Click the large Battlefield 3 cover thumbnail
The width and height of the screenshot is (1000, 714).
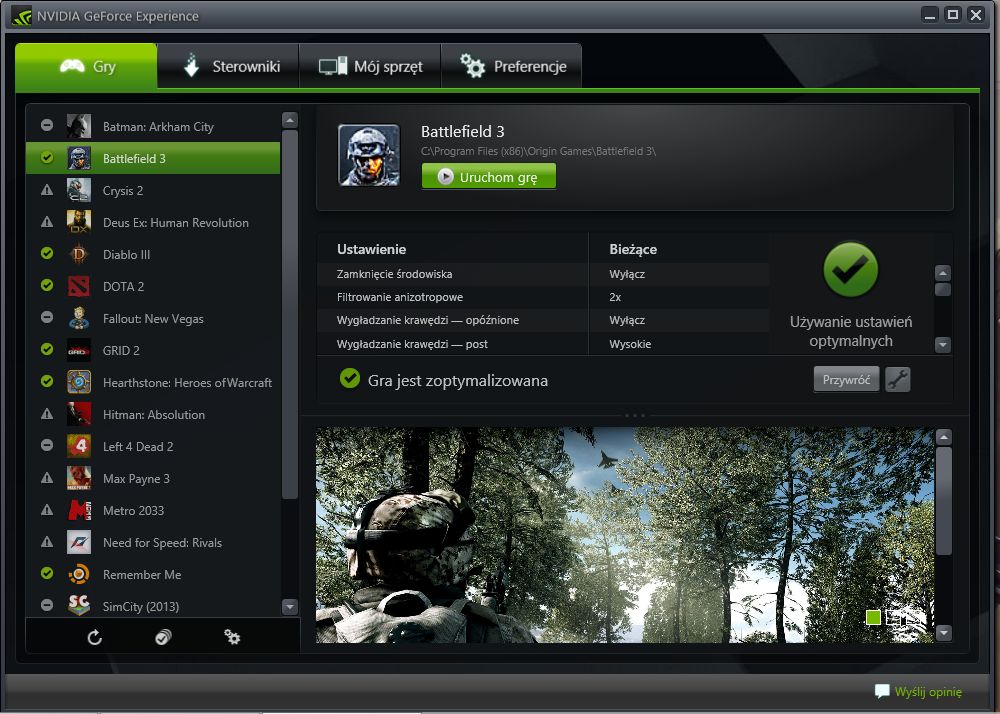369,155
